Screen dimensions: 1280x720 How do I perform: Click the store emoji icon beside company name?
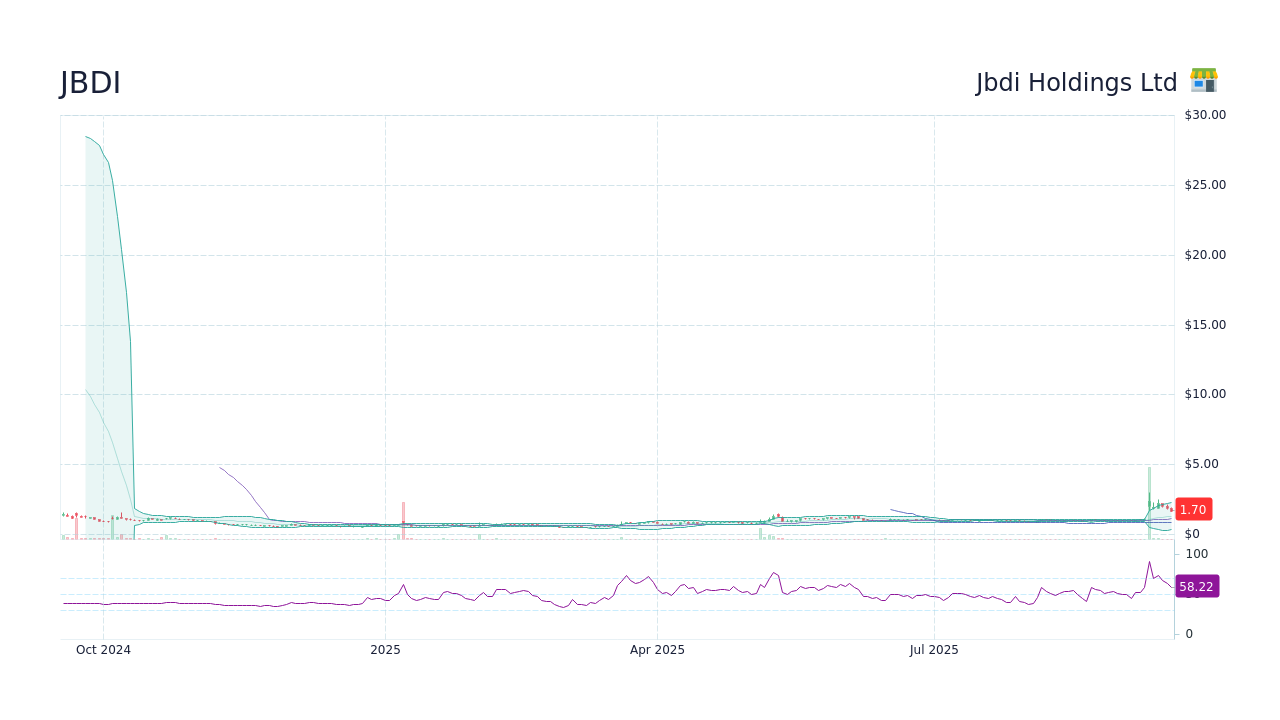[1203, 81]
